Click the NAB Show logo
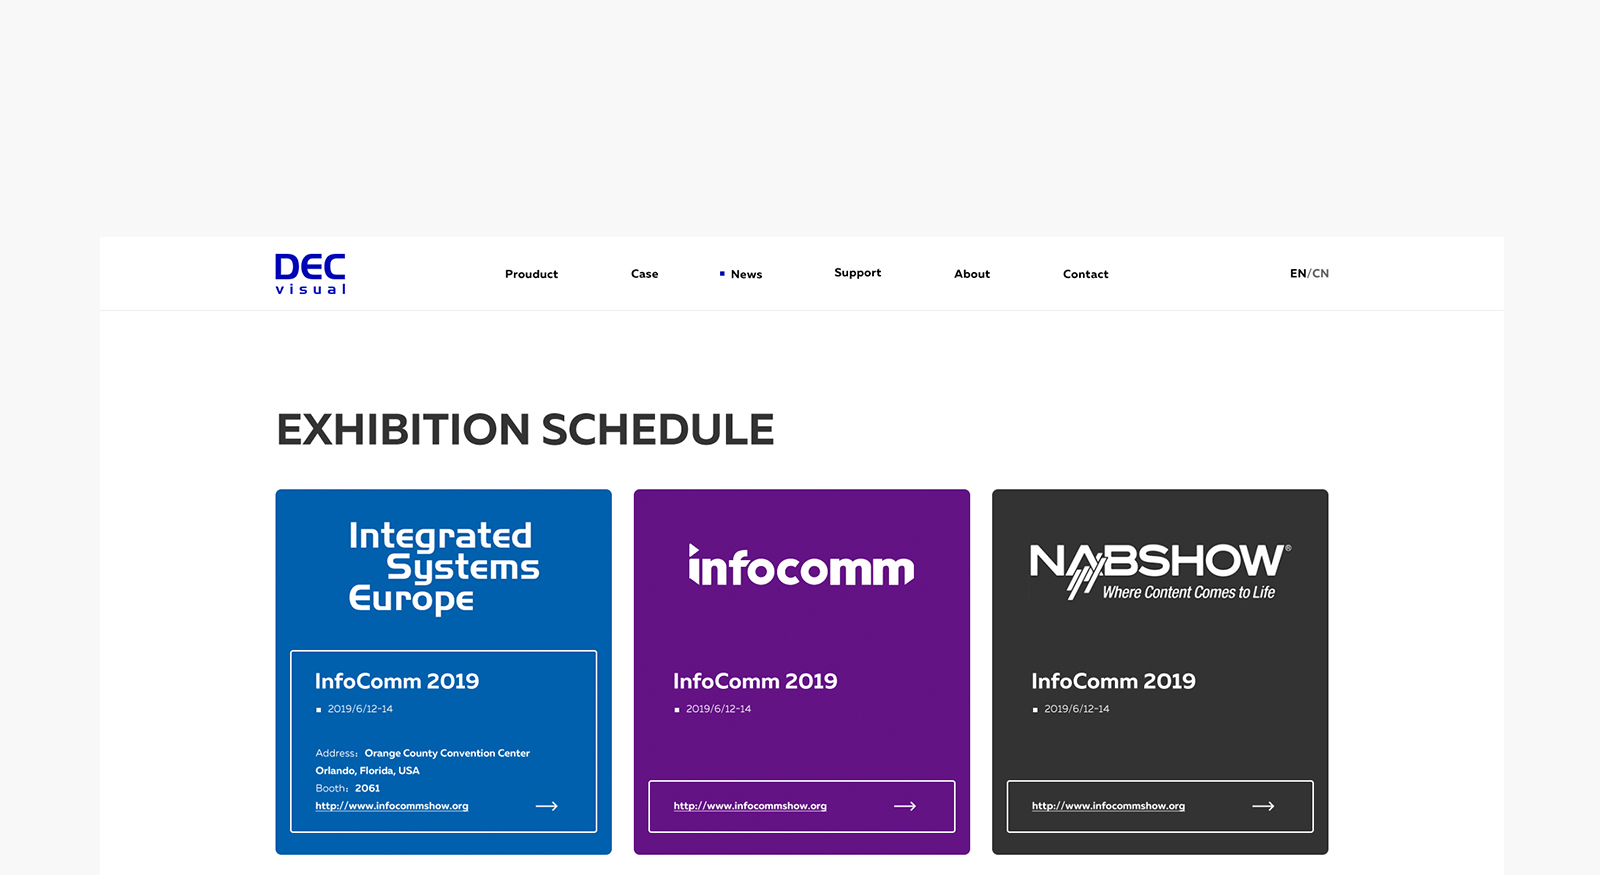Image resolution: width=1600 pixels, height=875 pixels. 1160,570
